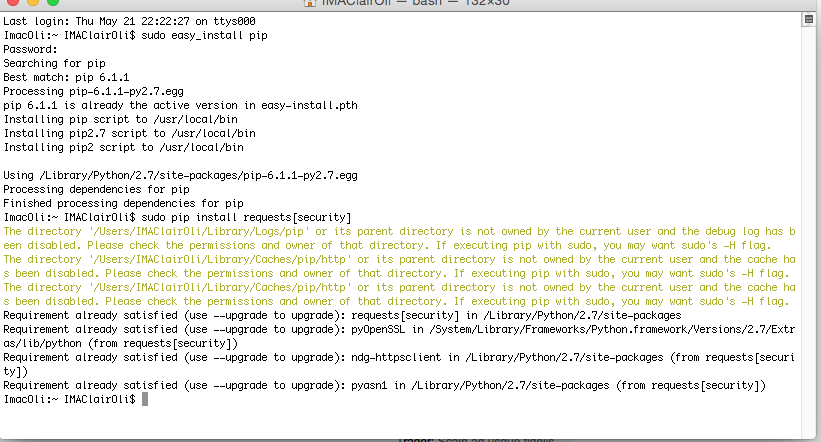Click the scrollback indicator icon at top right
The image size is (821, 442).
pyautogui.click(x=808, y=20)
